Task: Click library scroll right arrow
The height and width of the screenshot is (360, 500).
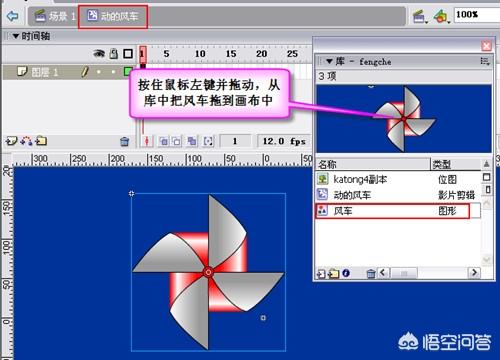Action: coord(474,273)
